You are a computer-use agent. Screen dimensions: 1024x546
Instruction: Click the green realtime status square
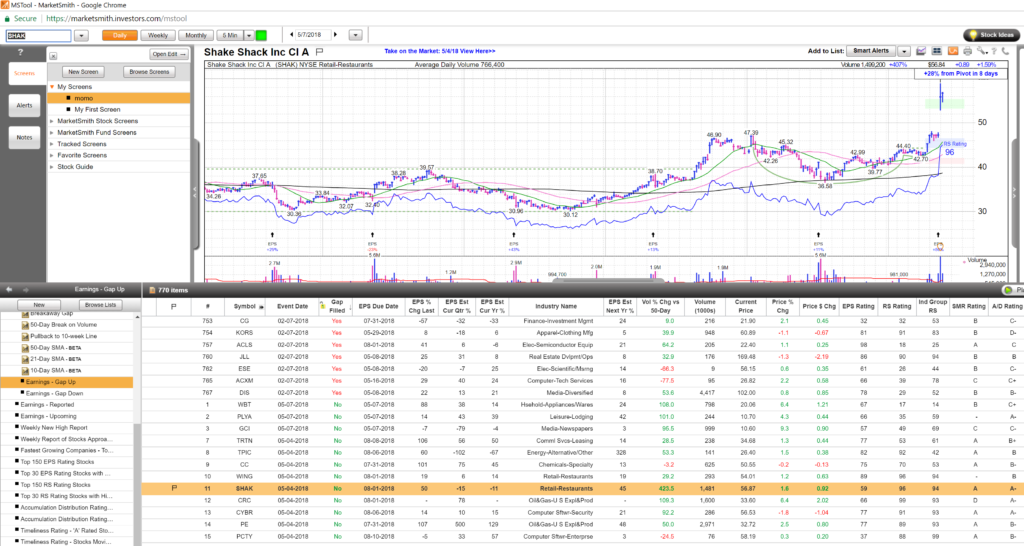coord(261,35)
